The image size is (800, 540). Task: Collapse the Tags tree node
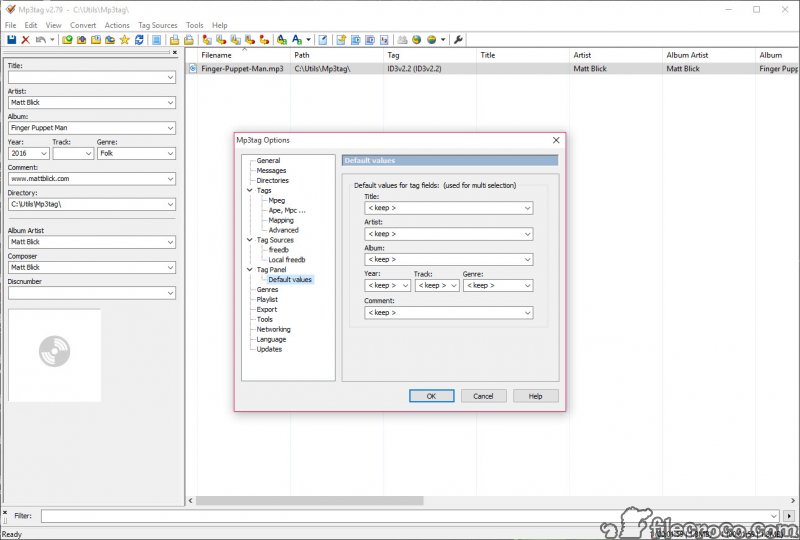coord(249,190)
